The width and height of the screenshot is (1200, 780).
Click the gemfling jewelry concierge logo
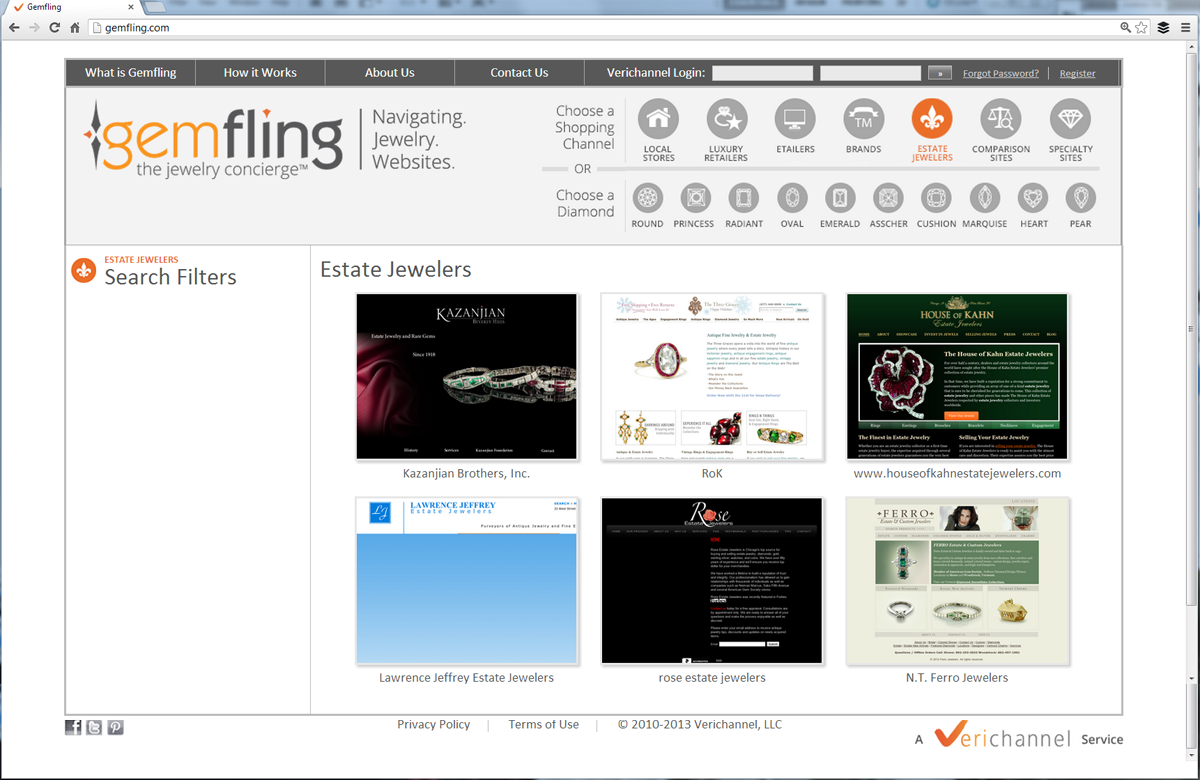coord(213,140)
